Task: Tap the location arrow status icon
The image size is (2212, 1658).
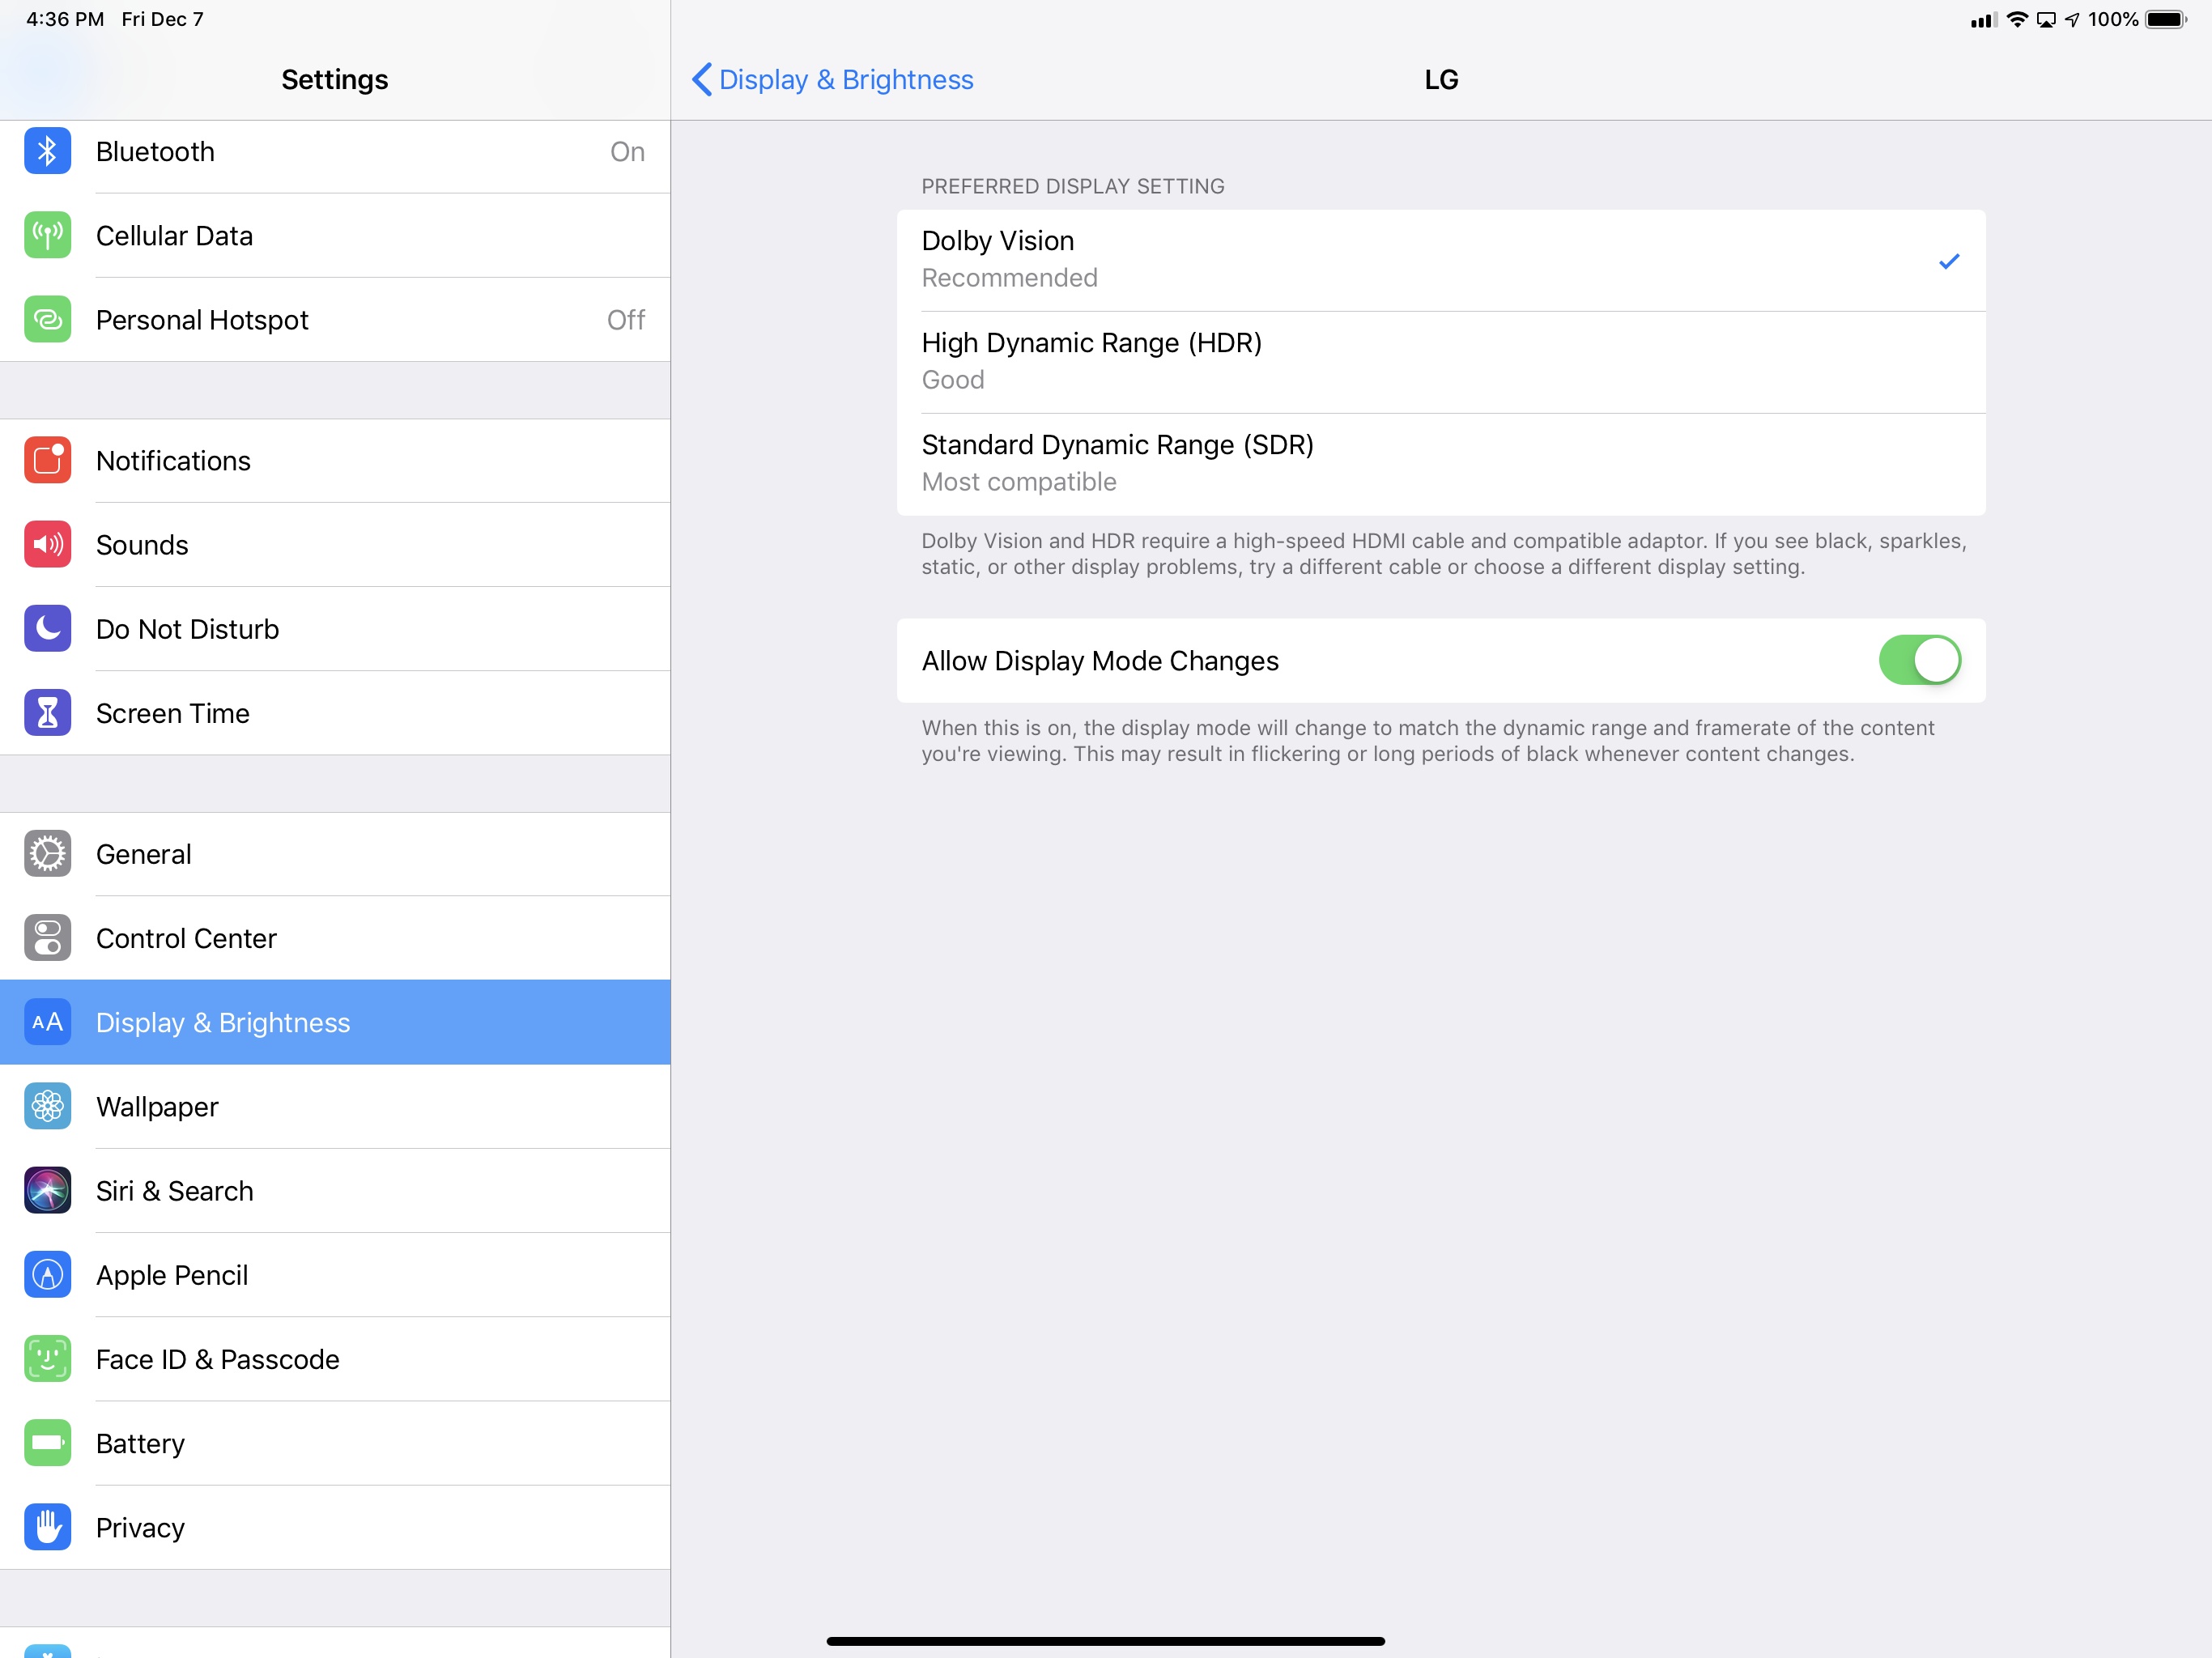Action: (2072, 20)
